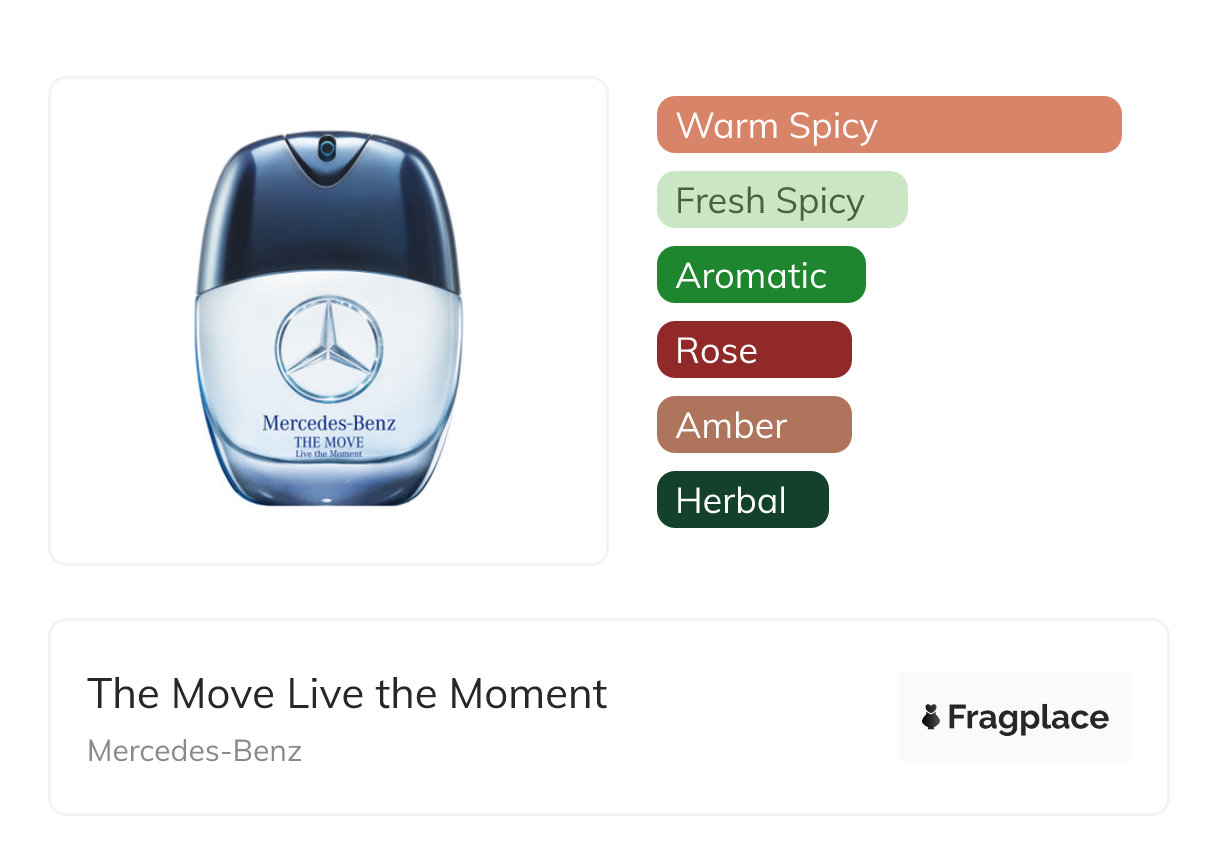Click The Move Live the Moment title

pos(347,694)
